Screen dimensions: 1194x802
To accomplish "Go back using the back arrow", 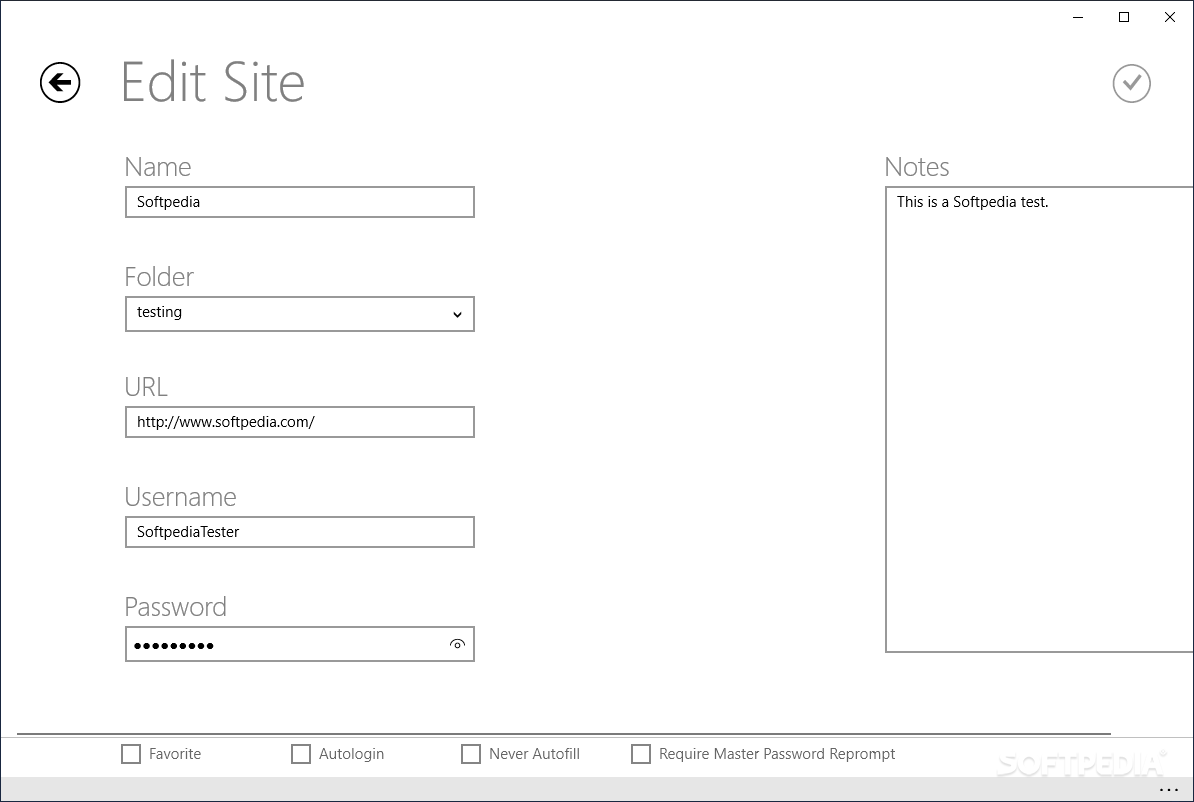I will coord(60,82).
